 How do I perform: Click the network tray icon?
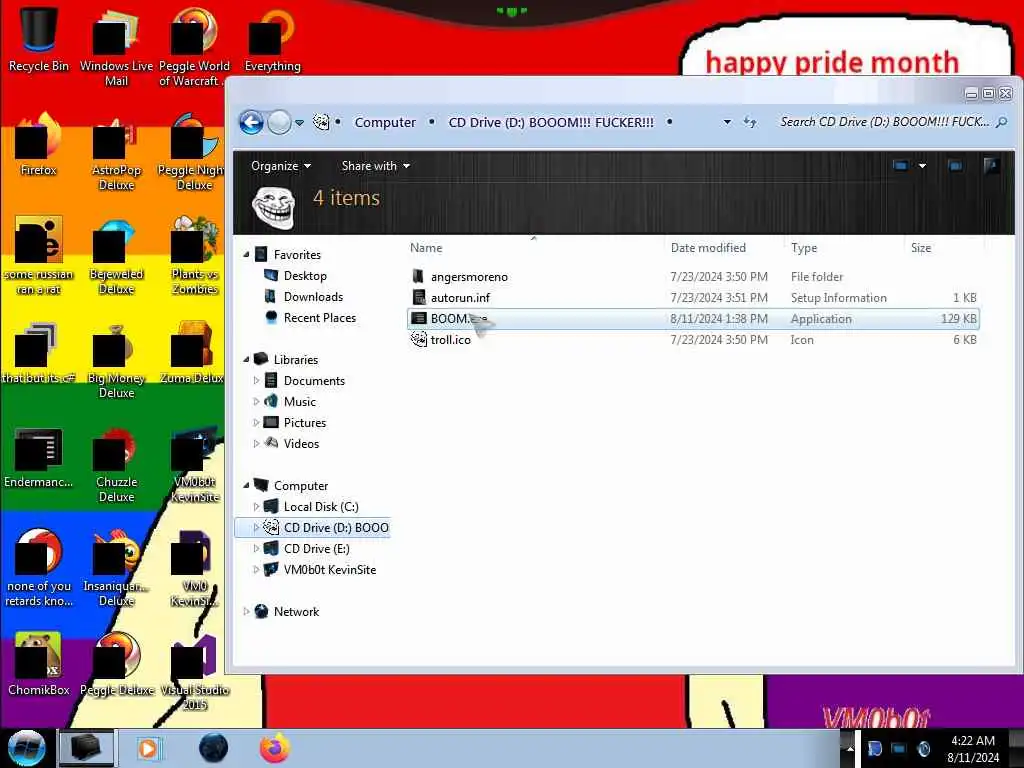coord(899,748)
